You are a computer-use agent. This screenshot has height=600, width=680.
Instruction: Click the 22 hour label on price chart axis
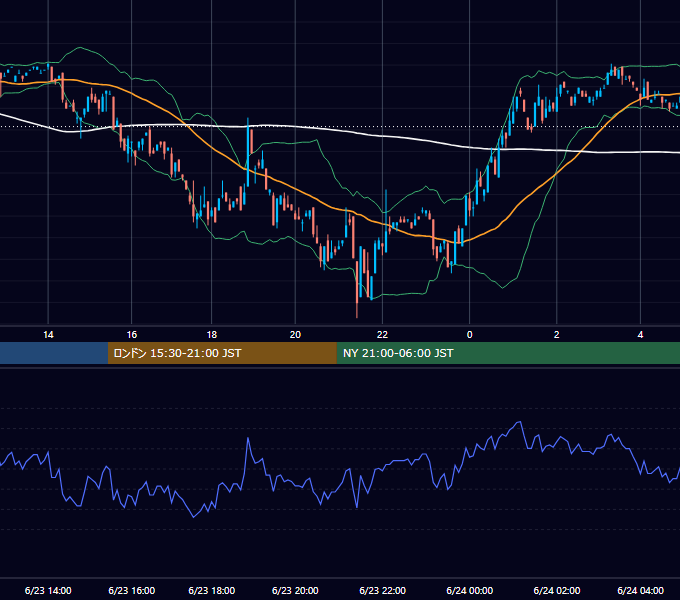[382, 335]
